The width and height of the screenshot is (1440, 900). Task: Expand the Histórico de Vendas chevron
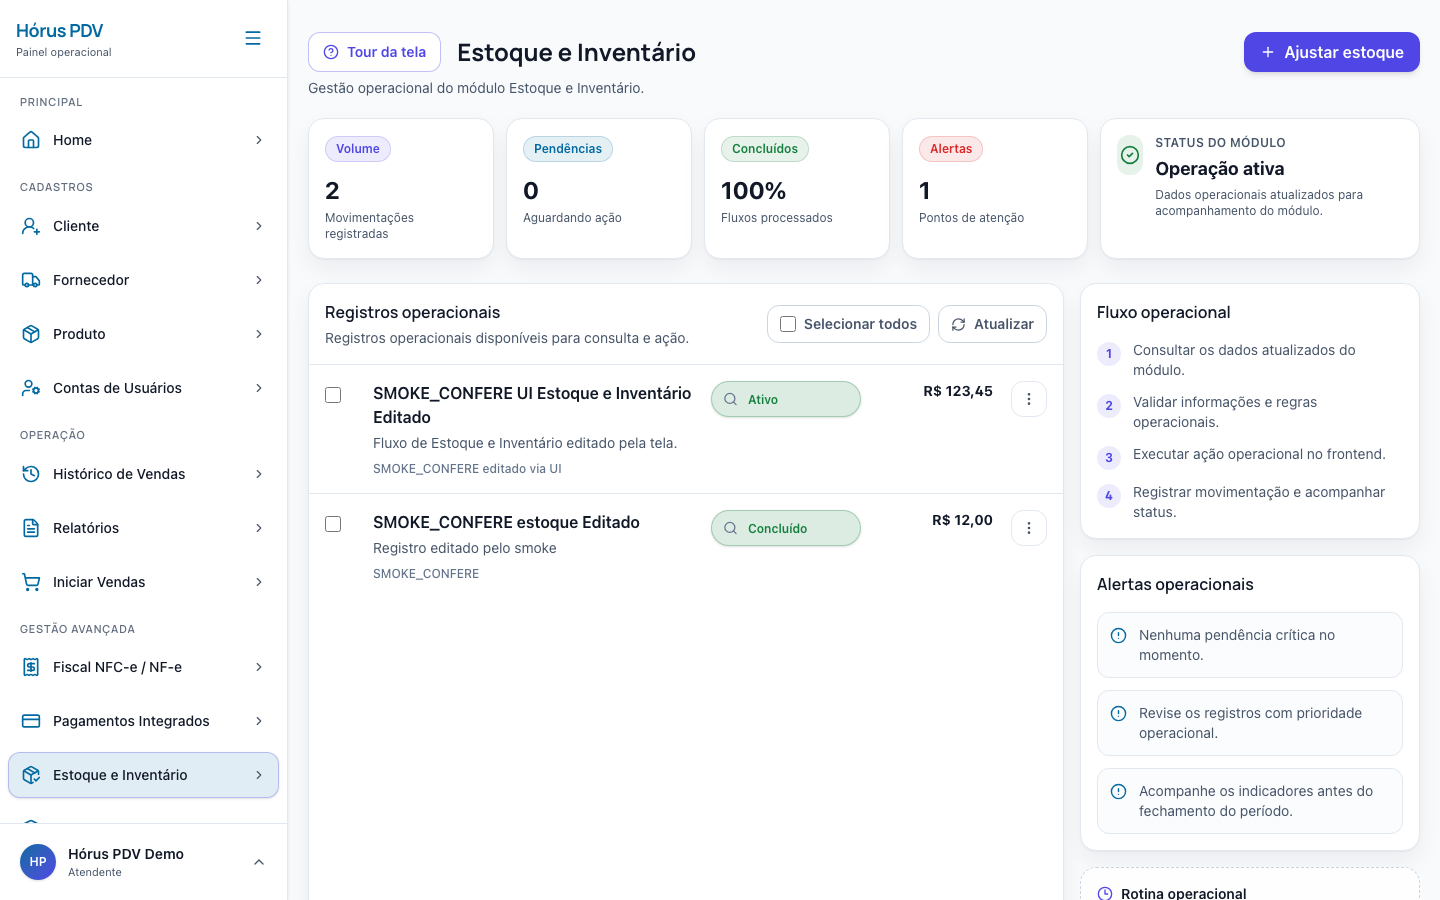(x=259, y=474)
